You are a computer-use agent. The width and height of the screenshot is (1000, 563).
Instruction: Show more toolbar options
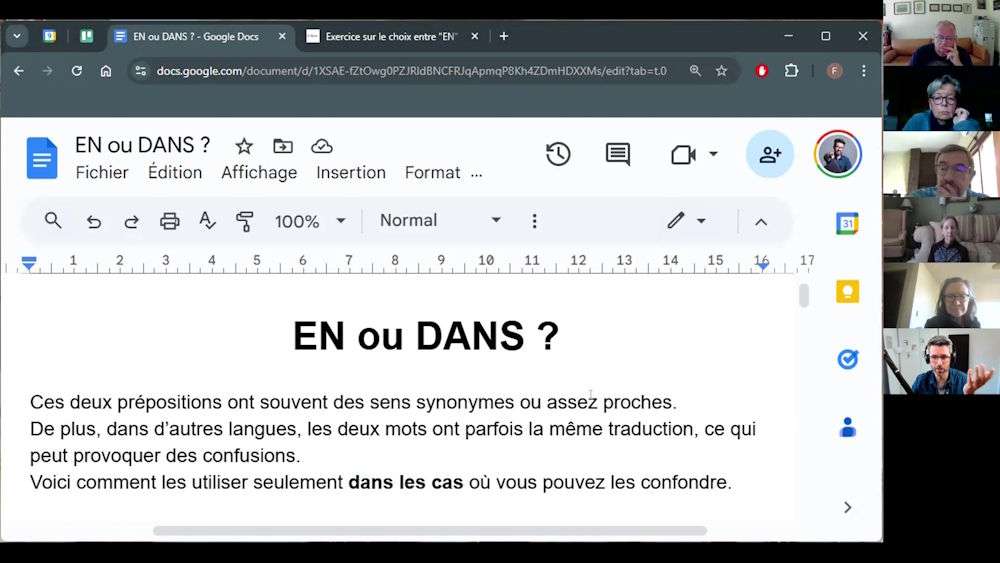click(534, 221)
